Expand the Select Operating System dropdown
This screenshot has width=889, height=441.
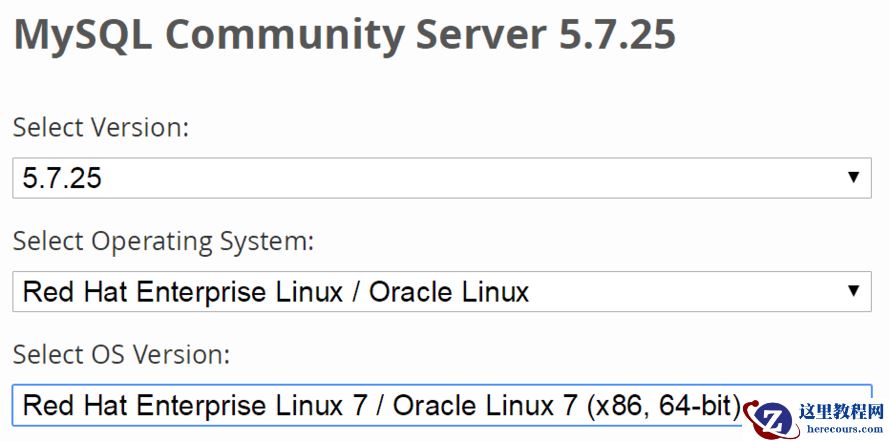[441, 291]
